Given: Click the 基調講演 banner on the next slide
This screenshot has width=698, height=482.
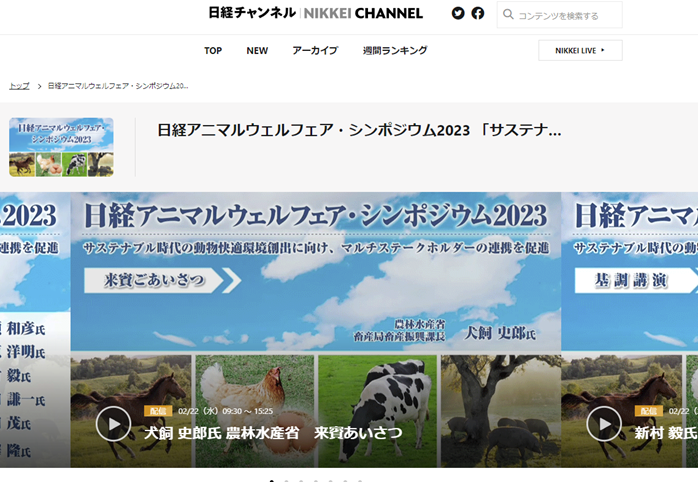Looking at the screenshot, I should (637, 280).
